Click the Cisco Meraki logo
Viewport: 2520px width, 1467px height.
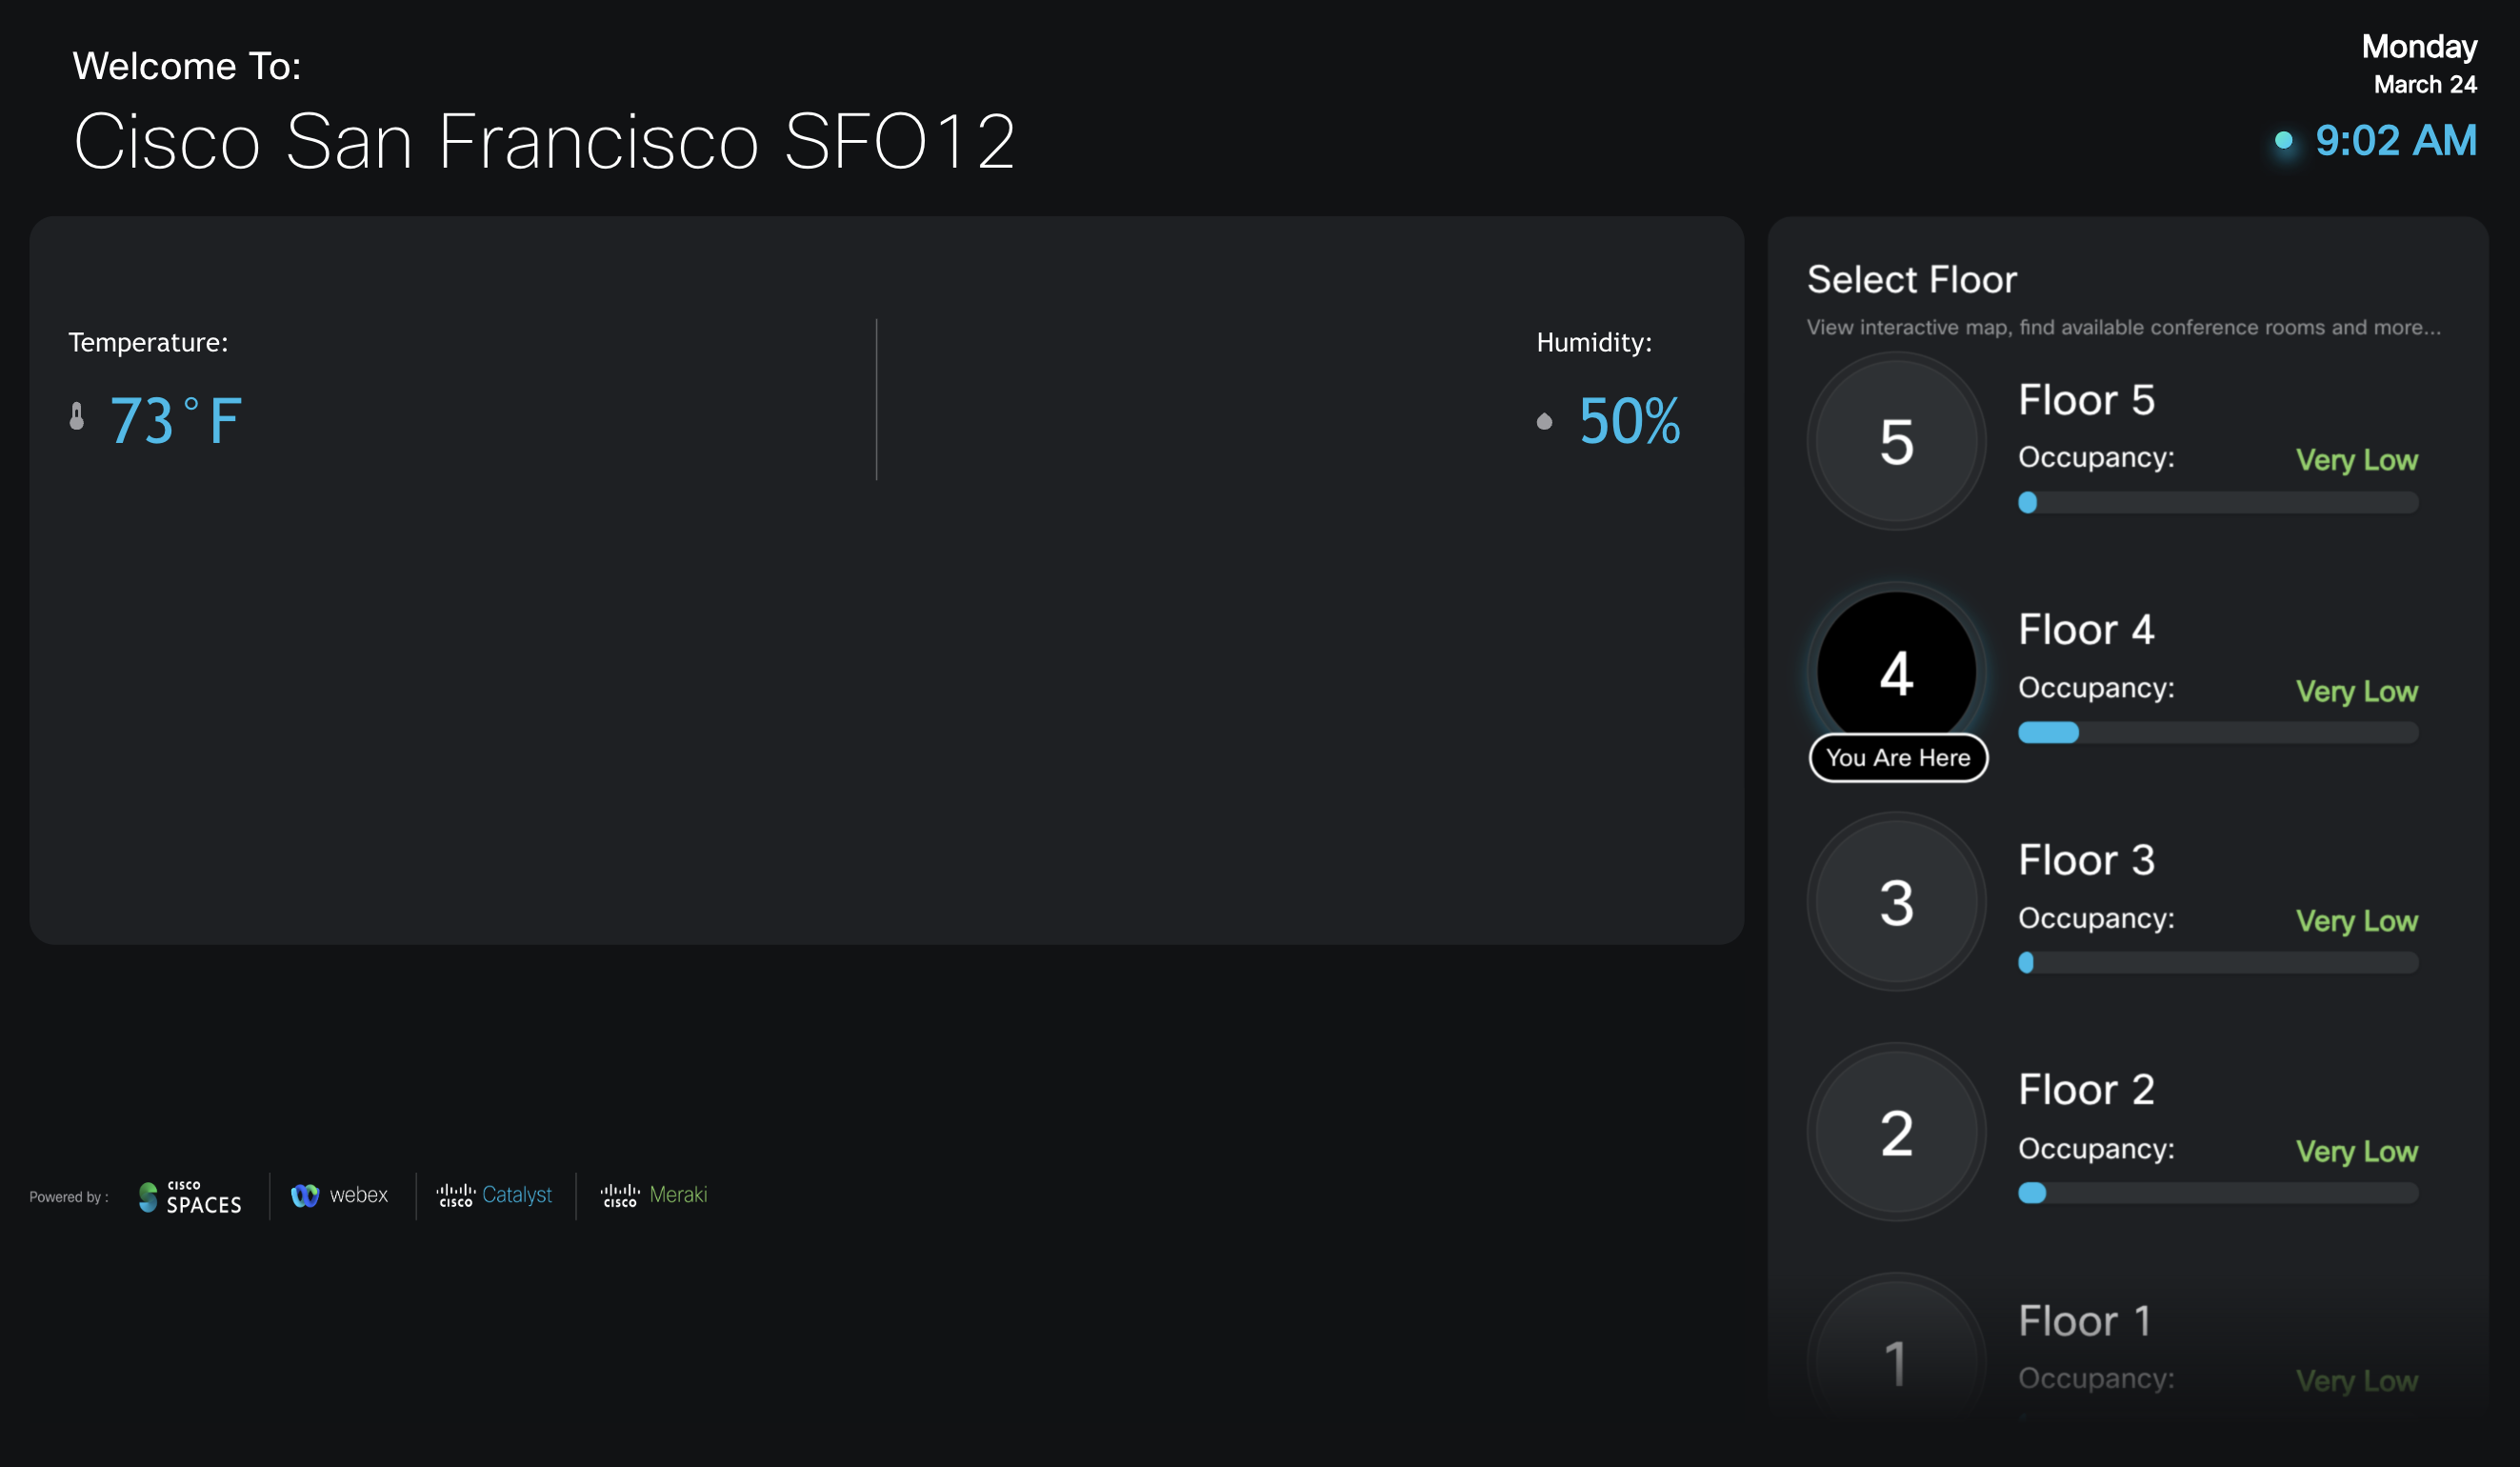[655, 1195]
